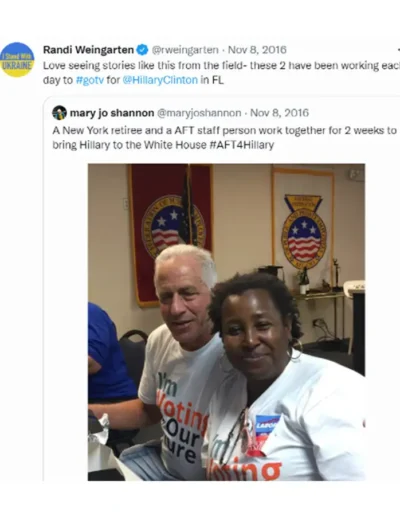Open Randi Weingarten display name
400x516 pixels.
(x=88, y=50)
